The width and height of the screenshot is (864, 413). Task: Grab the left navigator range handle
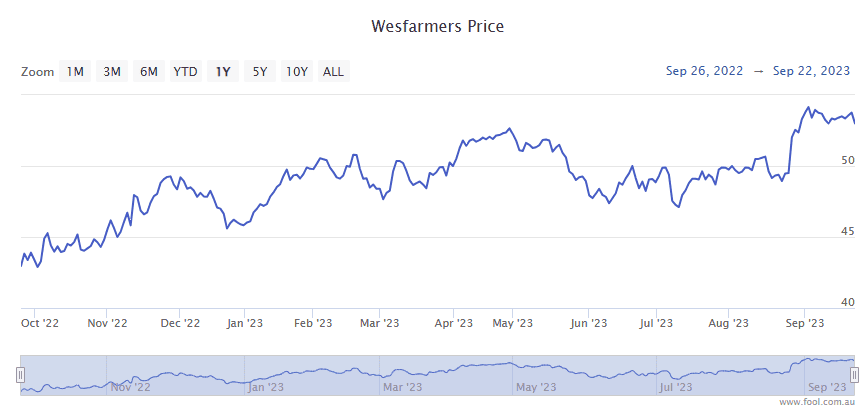point(19,374)
